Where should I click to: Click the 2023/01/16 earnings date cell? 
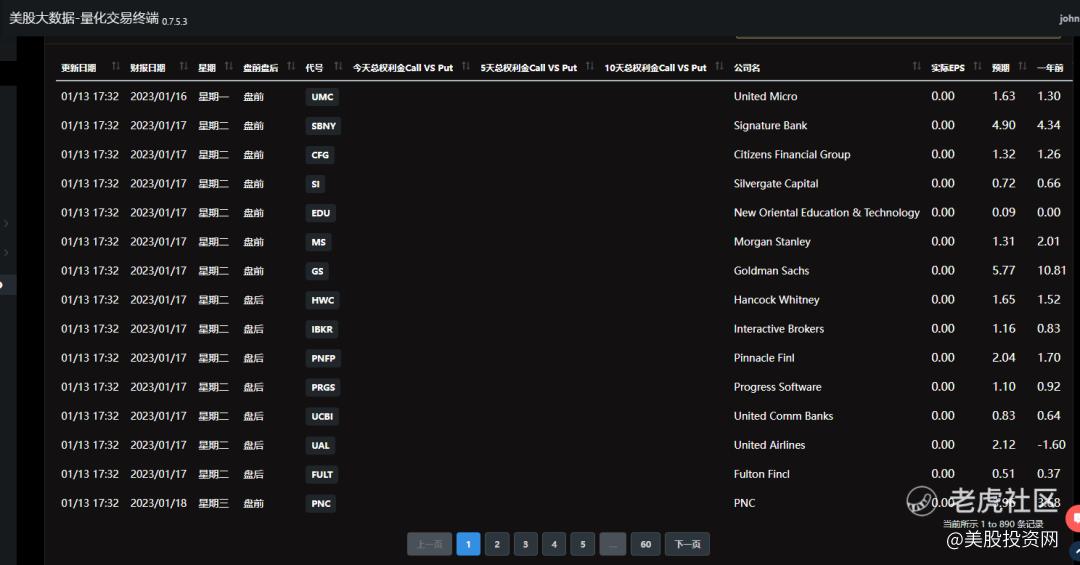pyautogui.click(x=158, y=96)
